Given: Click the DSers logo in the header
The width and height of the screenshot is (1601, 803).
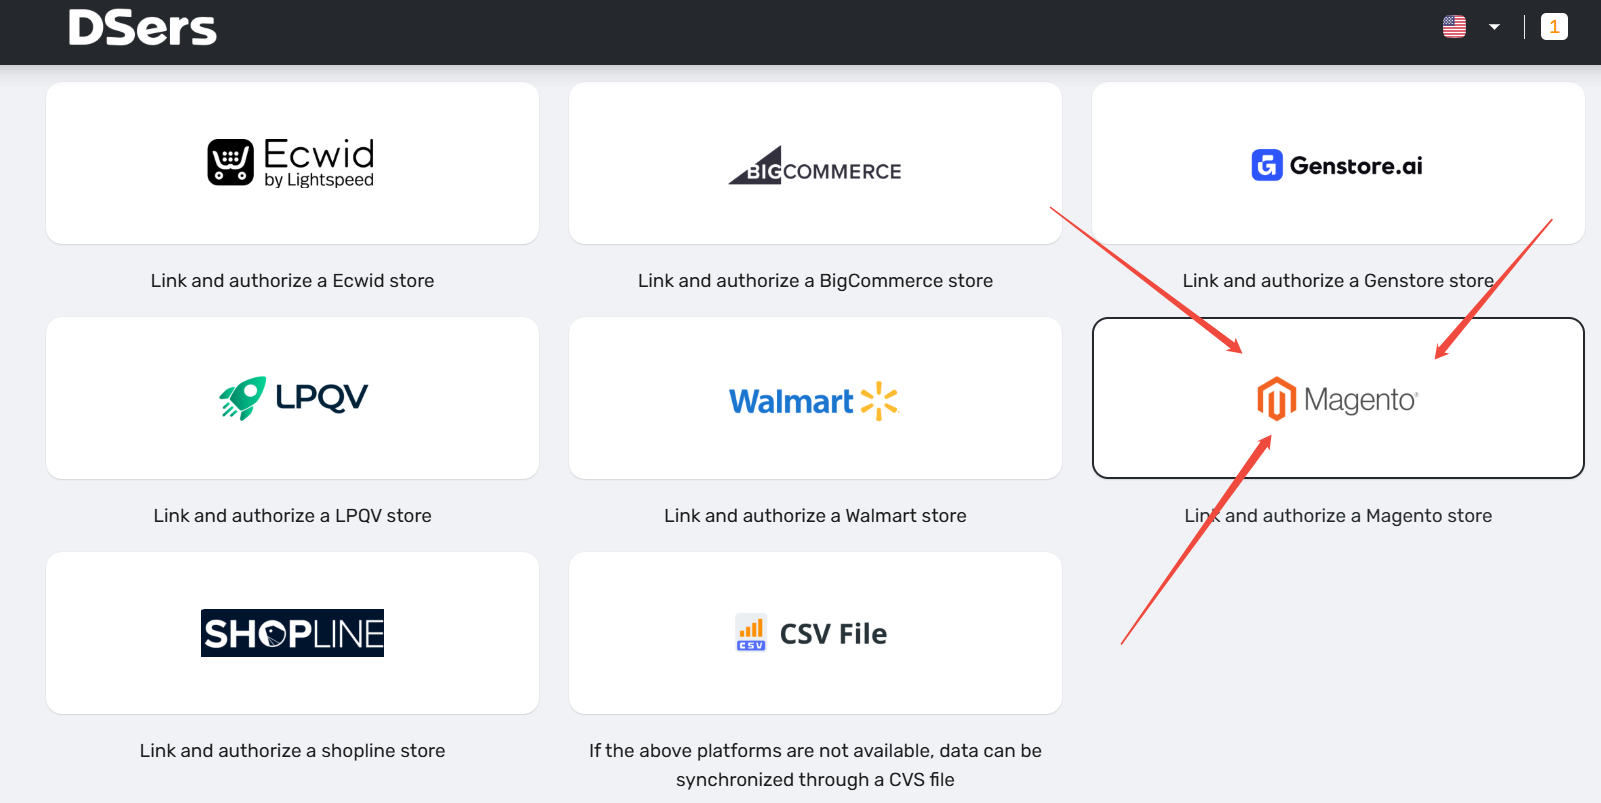Looking at the screenshot, I should [142, 28].
